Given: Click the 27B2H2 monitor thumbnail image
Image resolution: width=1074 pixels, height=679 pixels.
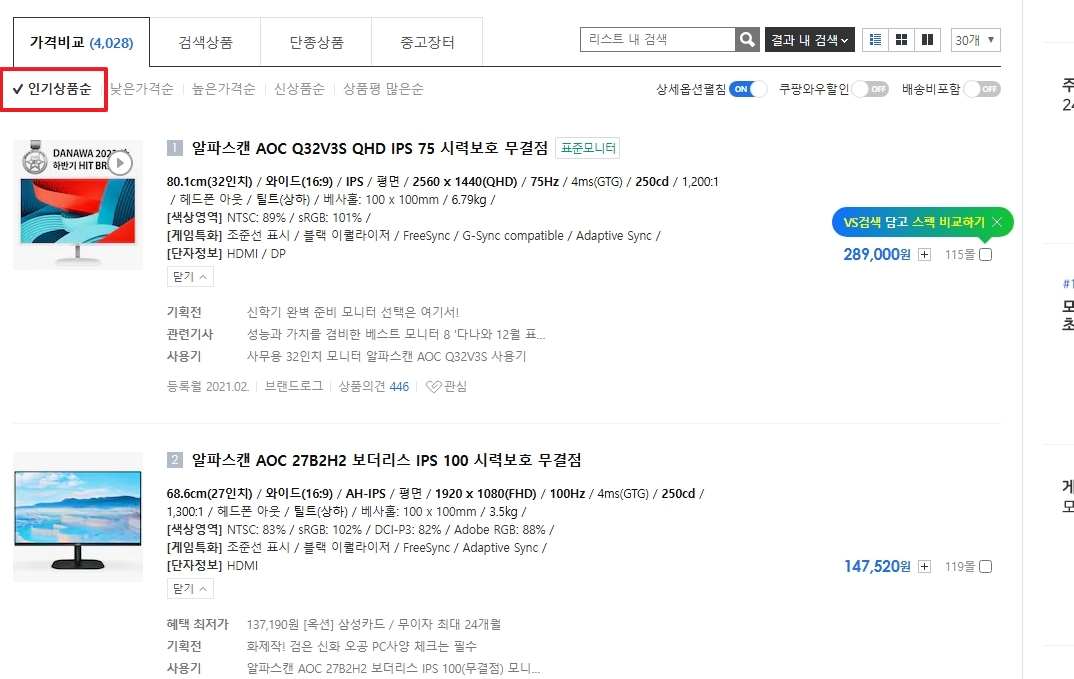Looking at the screenshot, I should click(x=78, y=517).
